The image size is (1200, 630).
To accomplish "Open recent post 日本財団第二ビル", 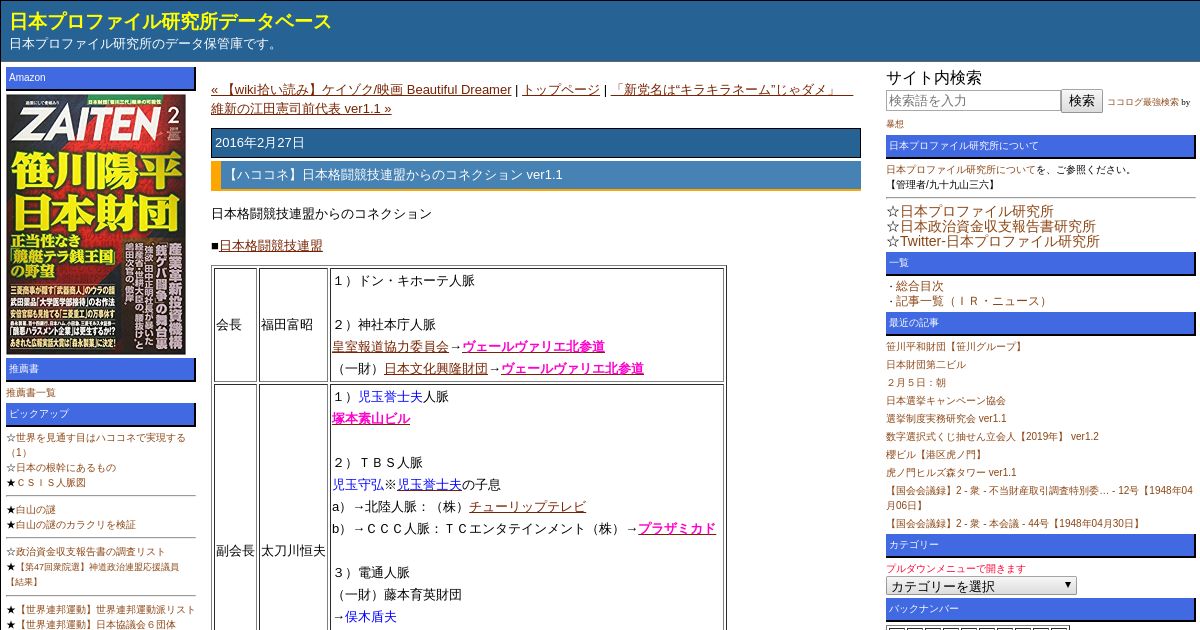I will pos(926,365).
